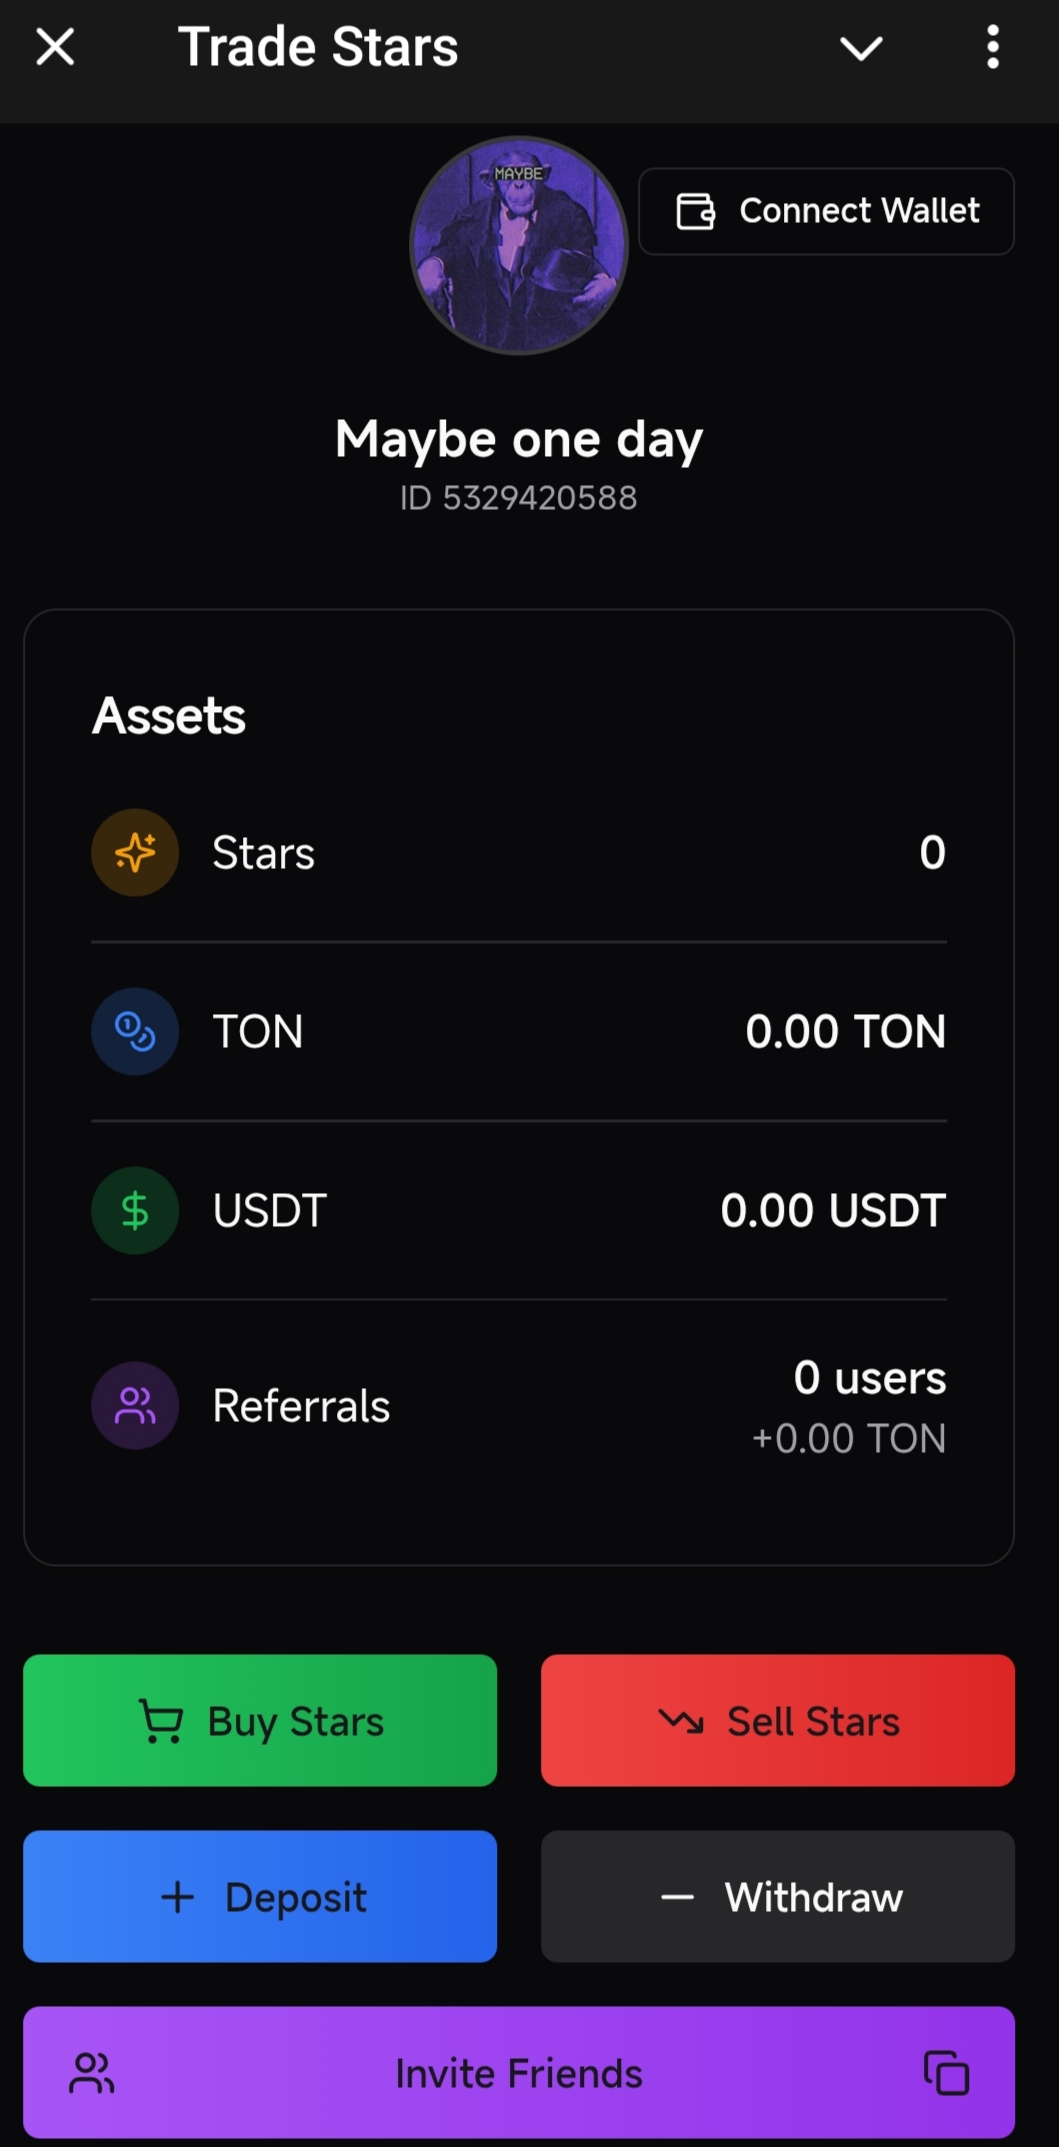Click the orange Stars sparkle icon
The height and width of the screenshot is (2147, 1059).
[135, 852]
